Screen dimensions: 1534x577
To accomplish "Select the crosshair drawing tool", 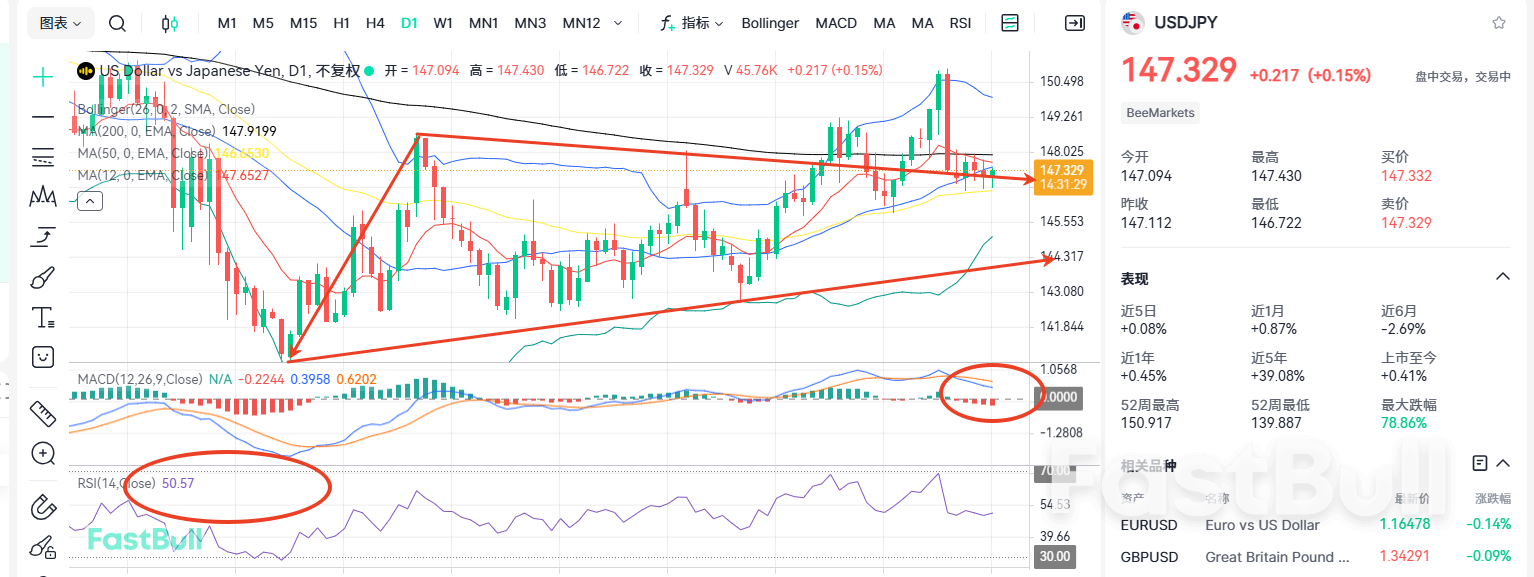I will pos(42,75).
